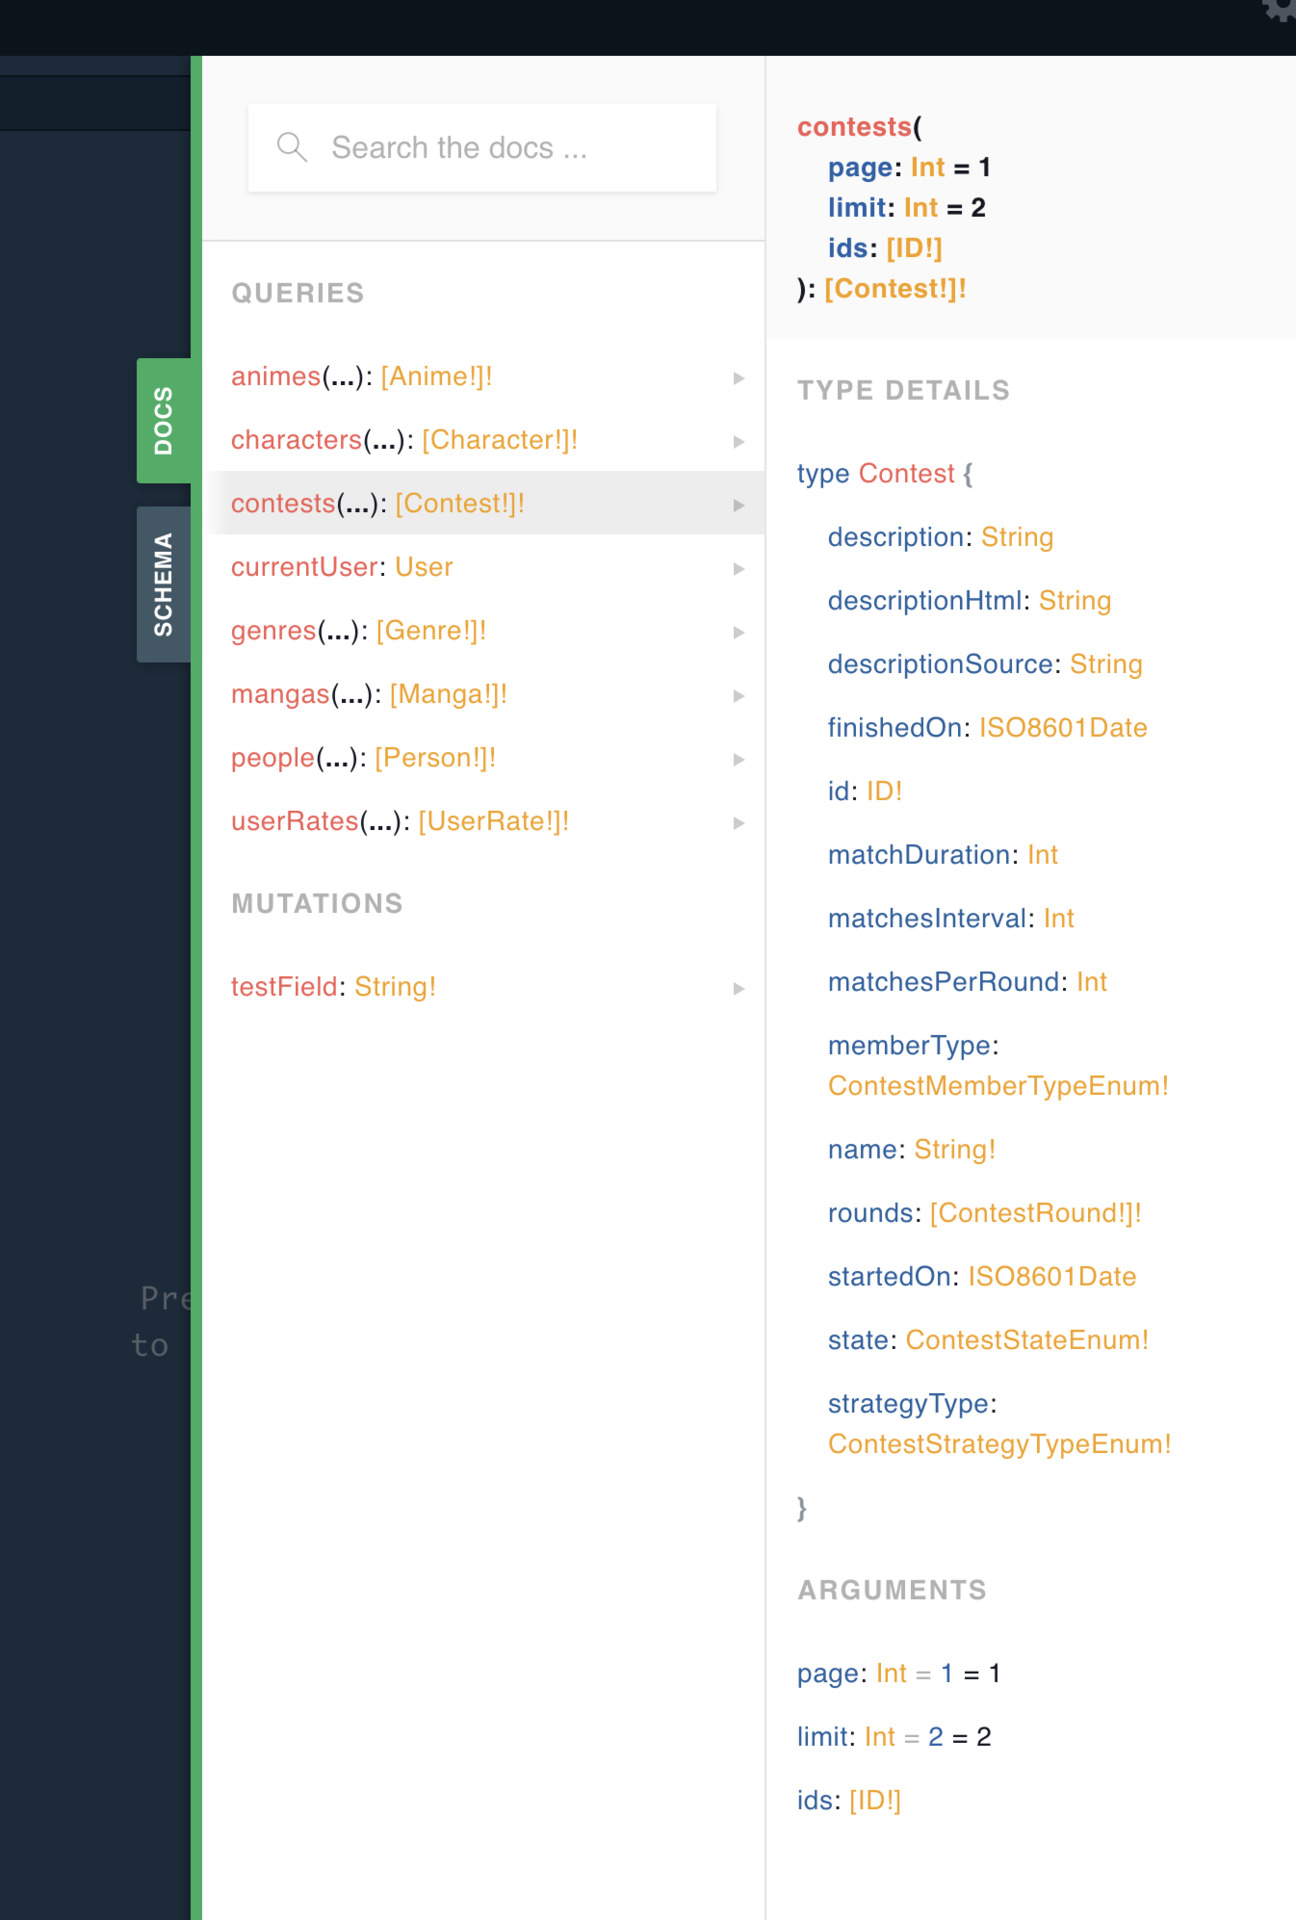Expand the animes query arrow
This screenshot has width=1296, height=1920.
pyautogui.click(x=738, y=378)
